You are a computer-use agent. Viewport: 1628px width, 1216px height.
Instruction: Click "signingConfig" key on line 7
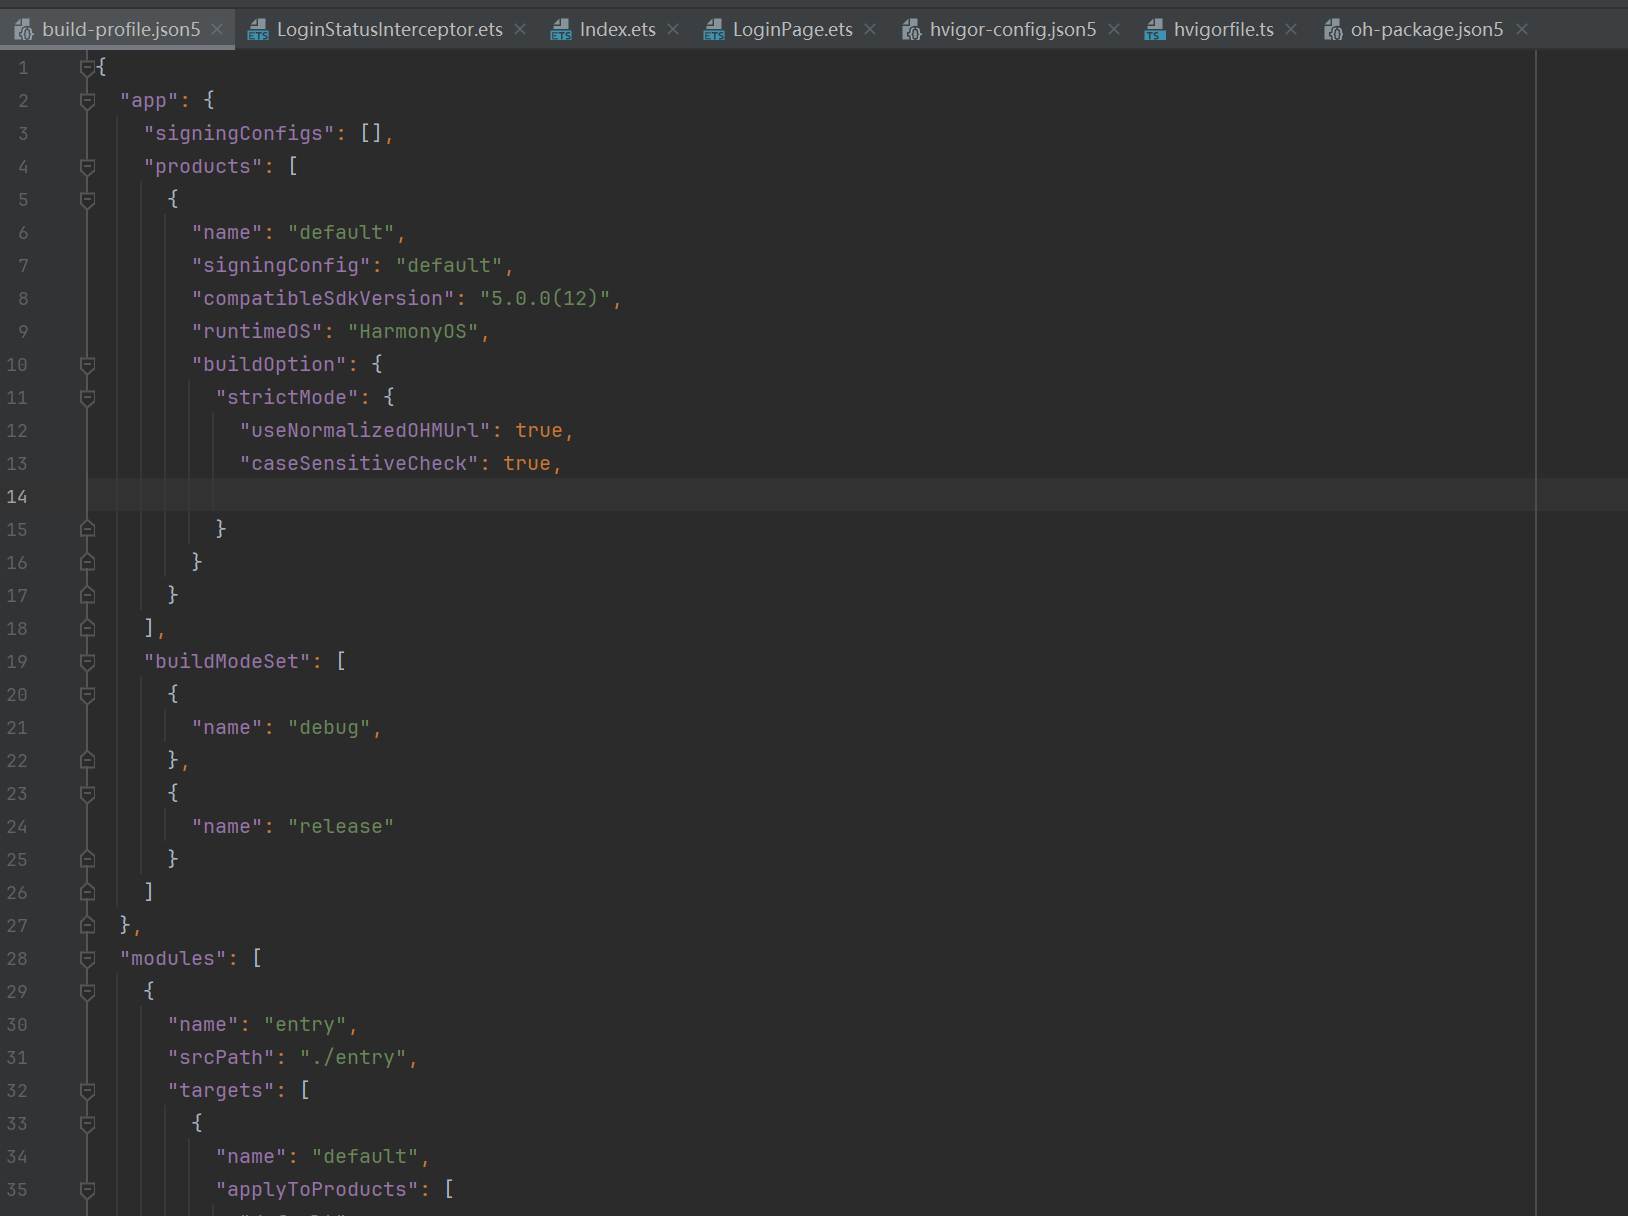coord(281,266)
